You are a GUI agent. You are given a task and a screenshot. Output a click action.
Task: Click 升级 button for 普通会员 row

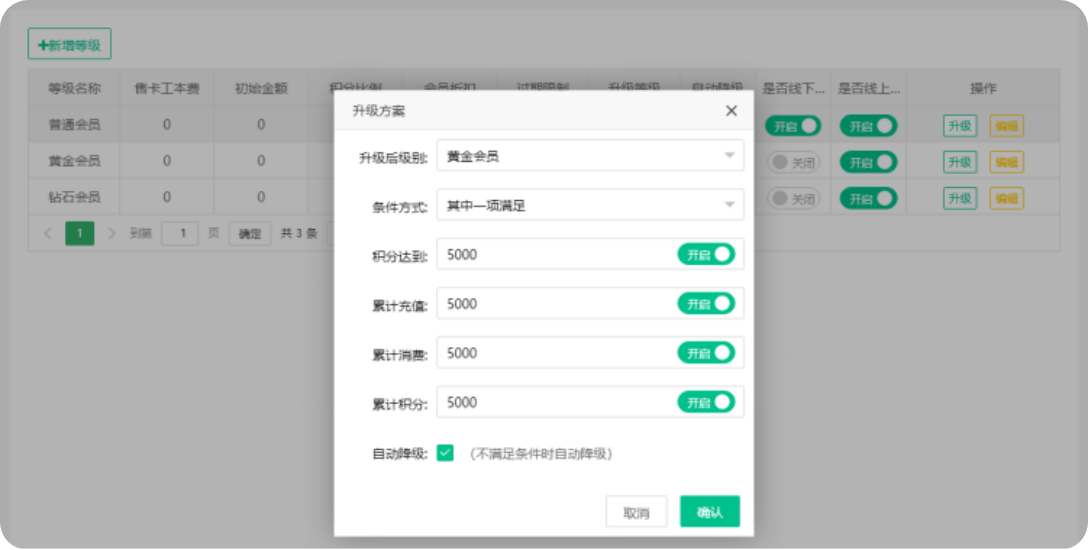coord(959,126)
